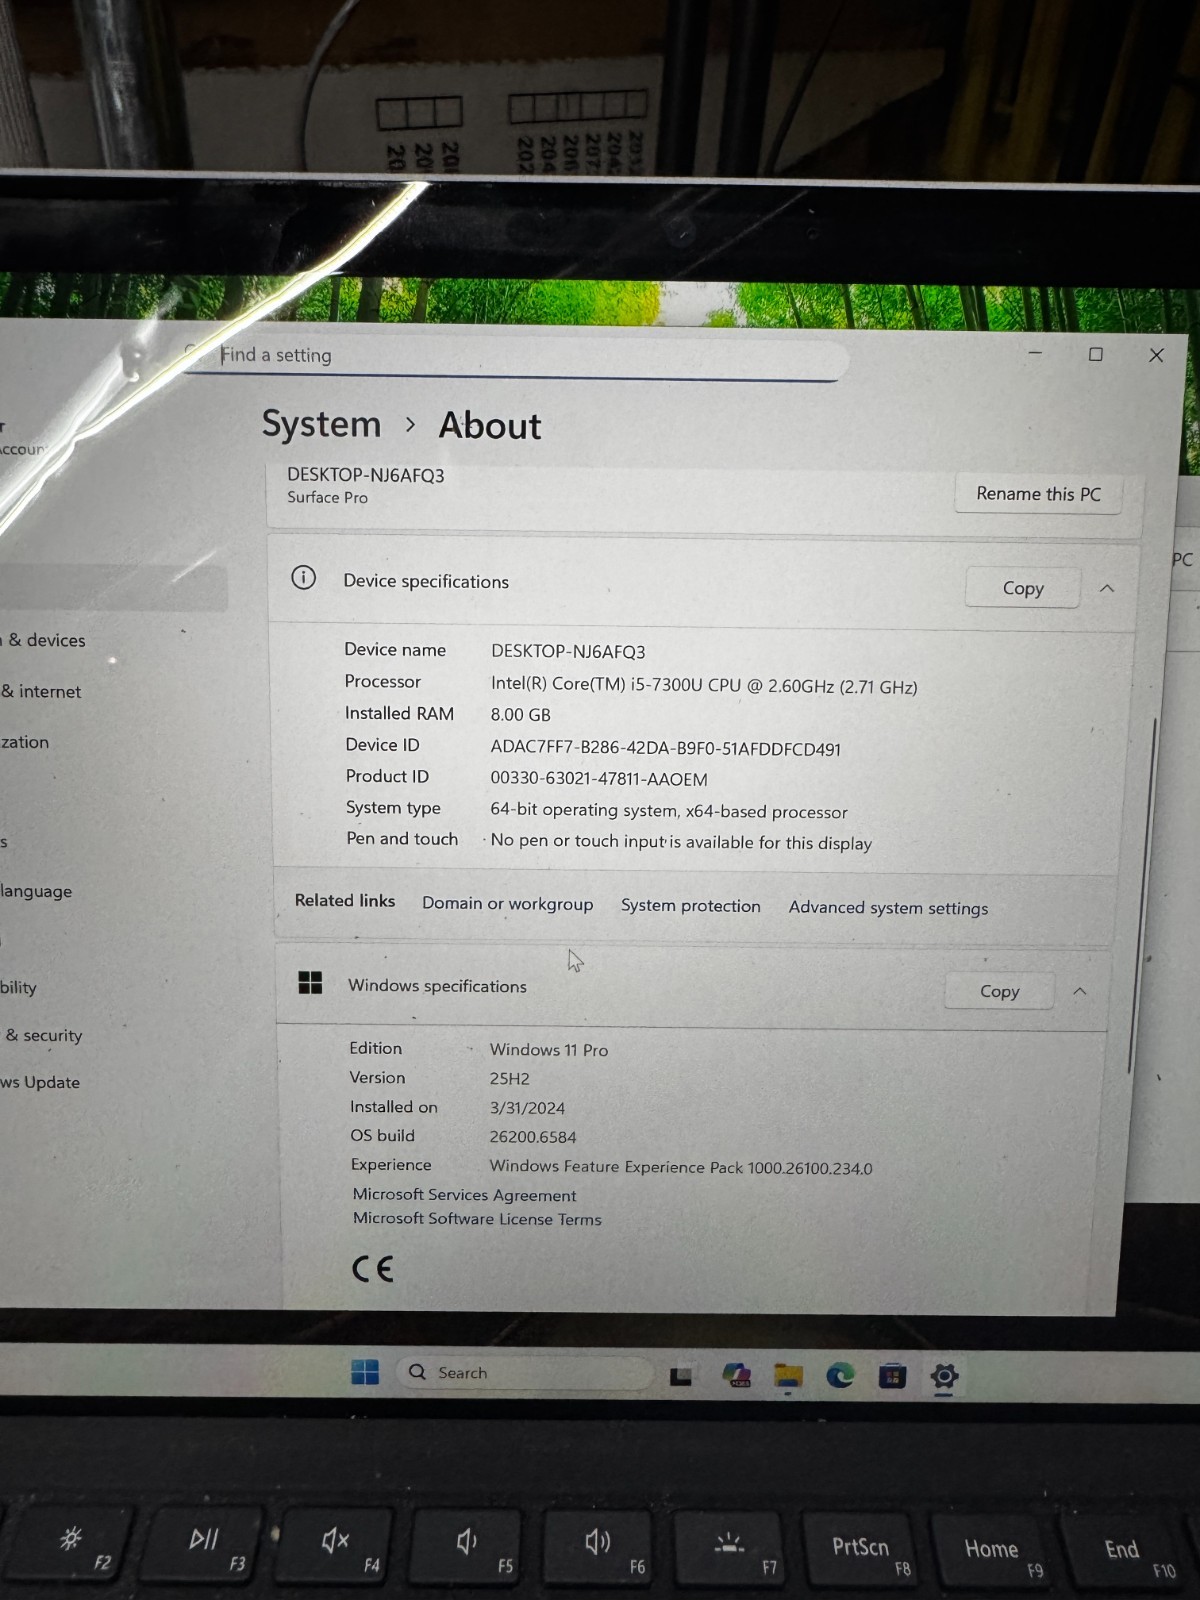The height and width of the screenshot is (1600, 1200).
Task: Click the taskbar Search box
Action: pos(526,1373)
